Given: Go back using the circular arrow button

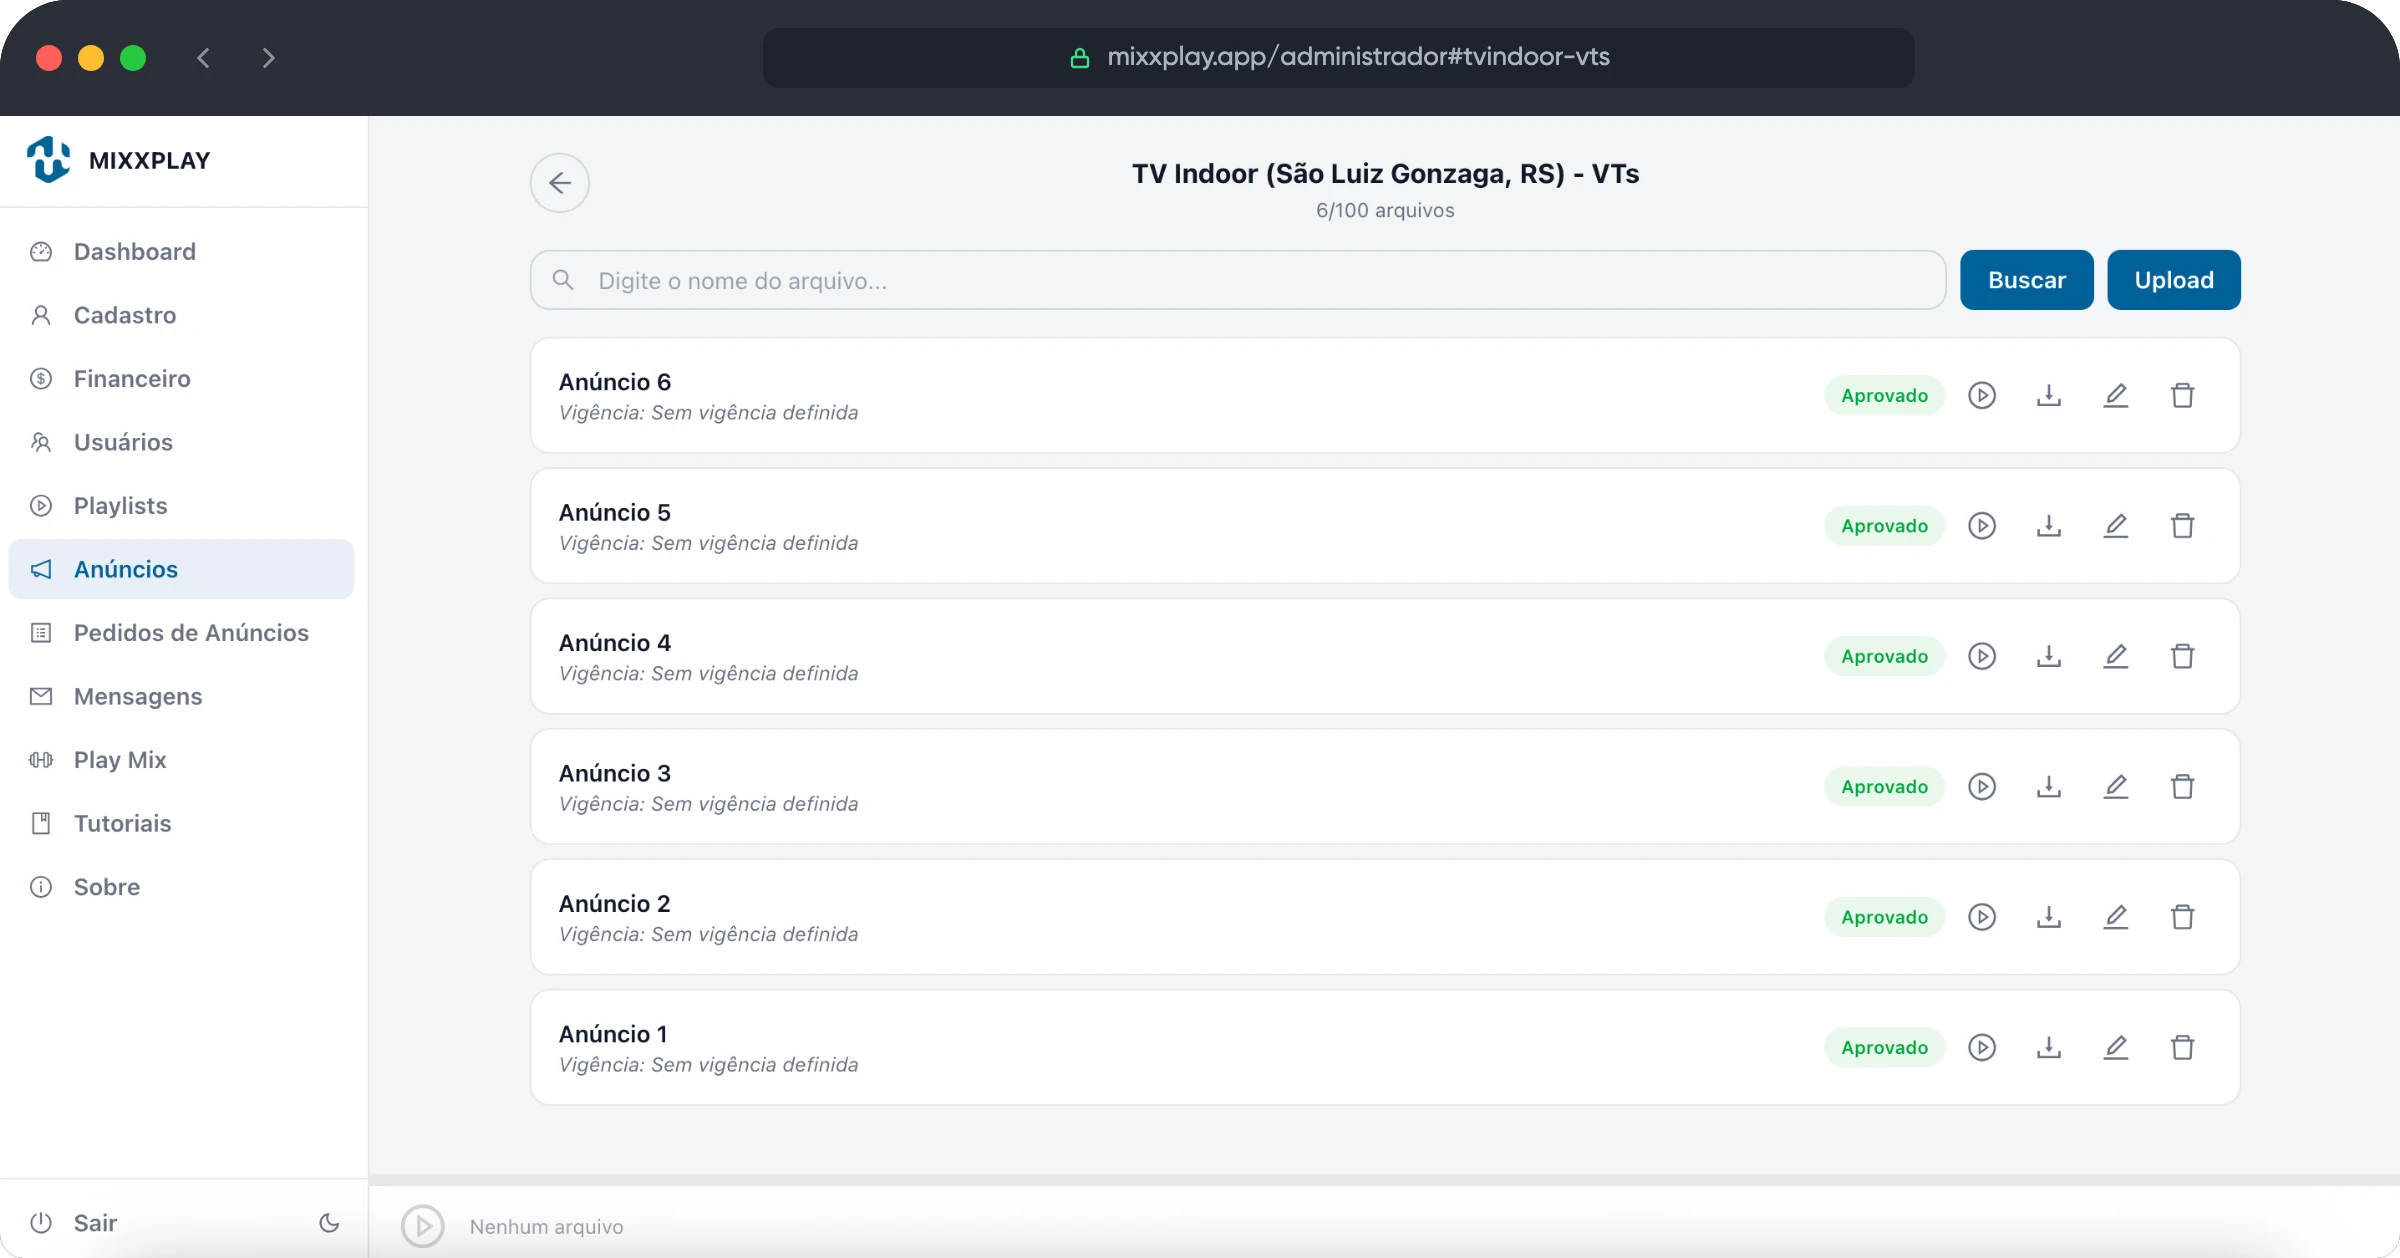Looking at the screenshot, I should 560,183.
